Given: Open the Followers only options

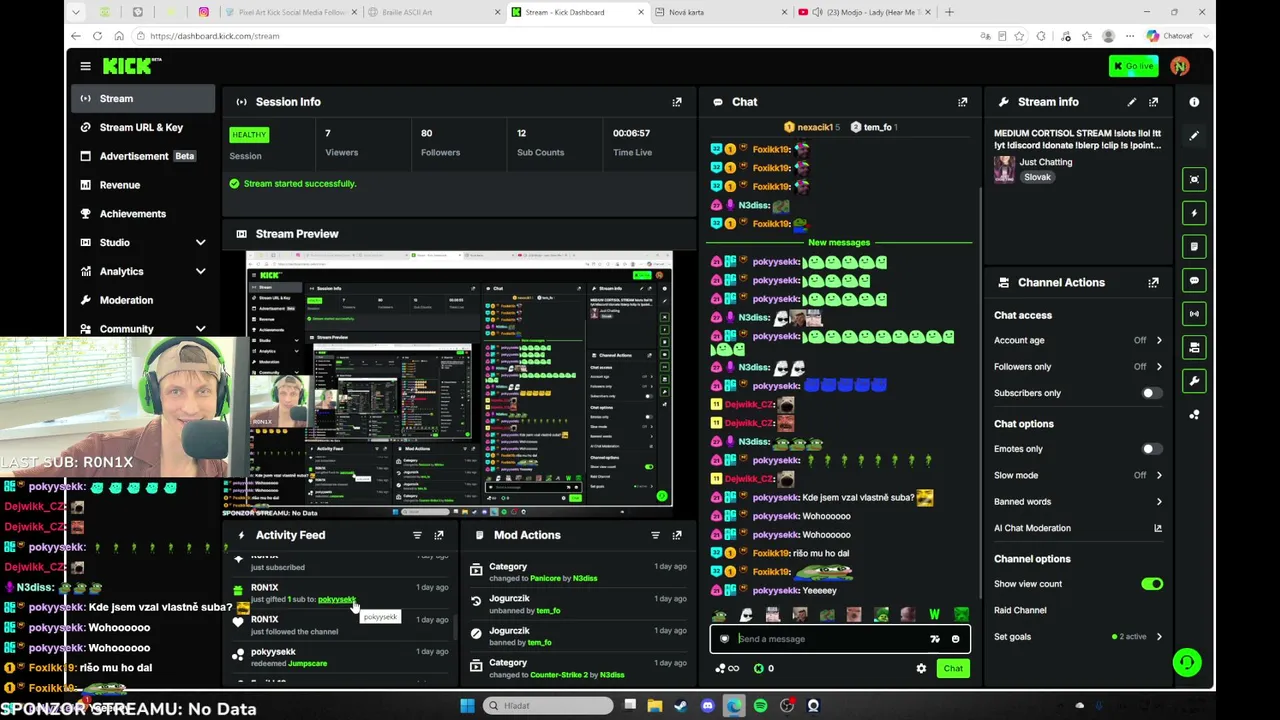Looking at the screenshot, I should (1078, 367).
